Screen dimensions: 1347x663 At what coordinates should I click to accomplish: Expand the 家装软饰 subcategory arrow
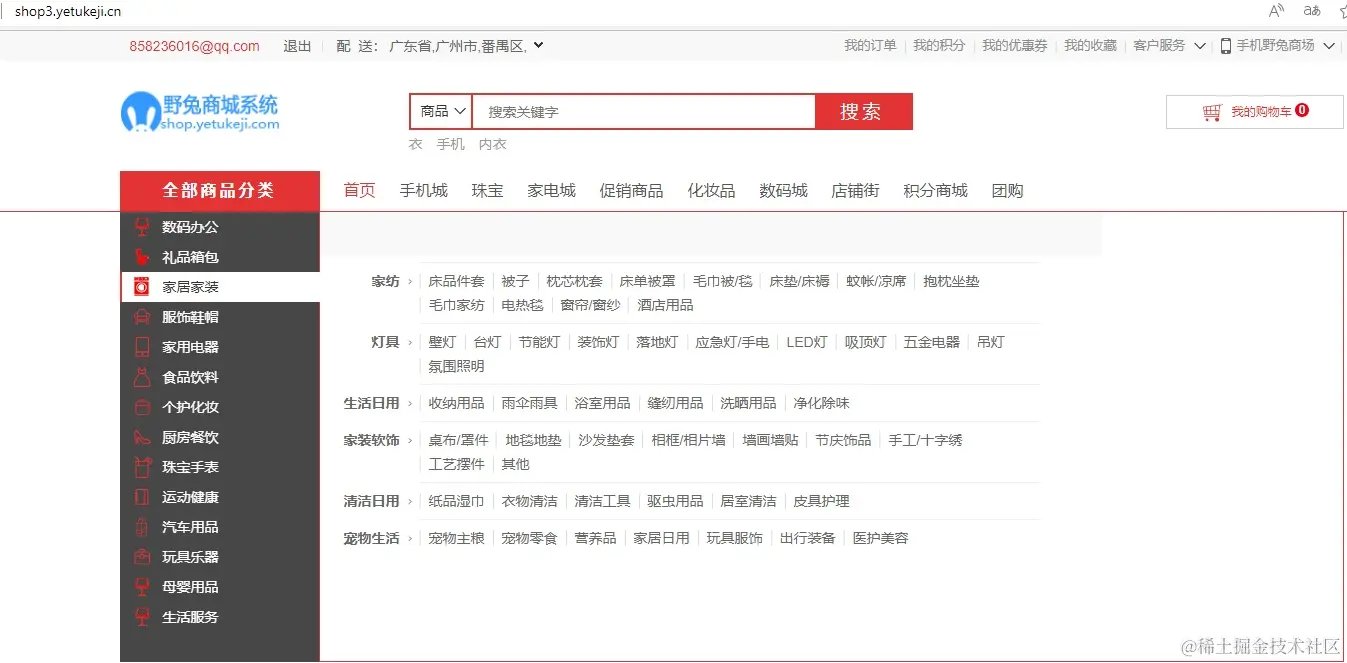pyautogui.click(x=410, y=441)
